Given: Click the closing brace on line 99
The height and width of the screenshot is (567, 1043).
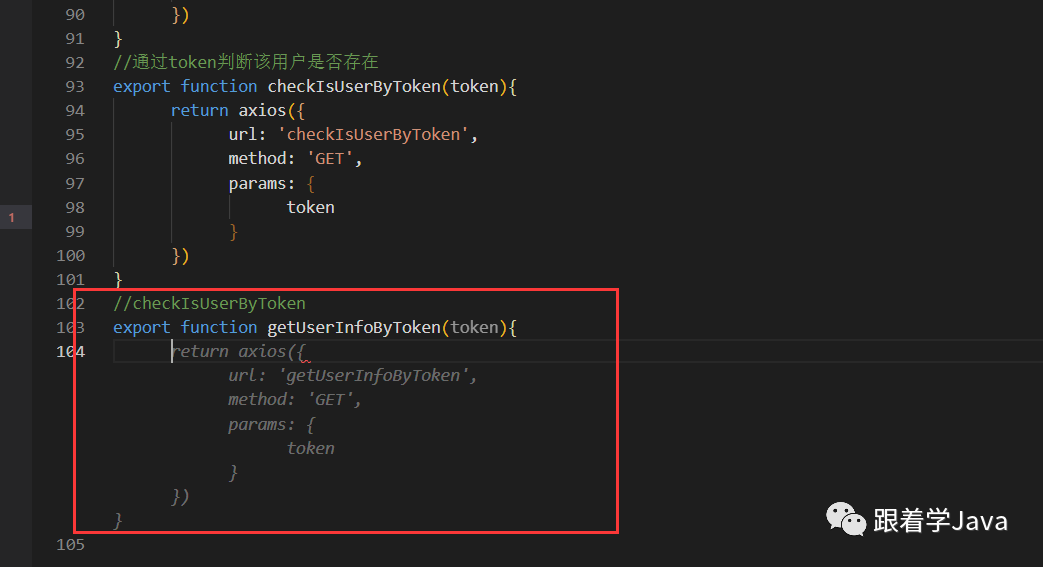Looking at the screenshot, I should (233, 232).
